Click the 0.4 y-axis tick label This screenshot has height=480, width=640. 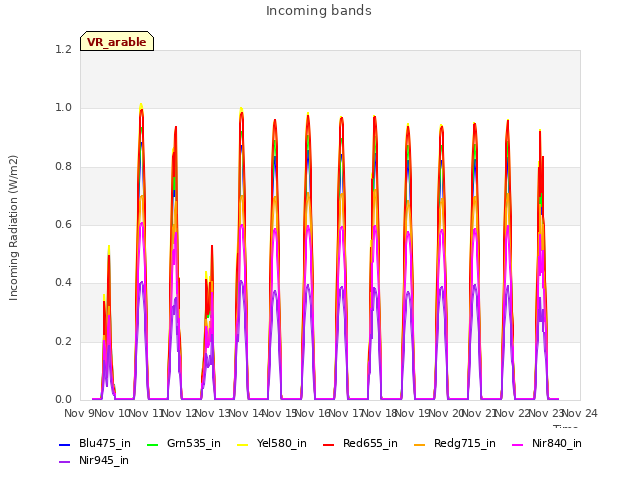(63, 283)
